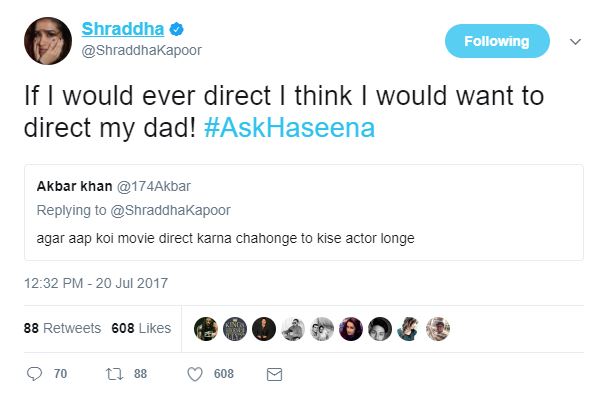Viewport: 609px width, 401px height.
Task: Open direct message envelope icon
Action: tap(274, 374)
